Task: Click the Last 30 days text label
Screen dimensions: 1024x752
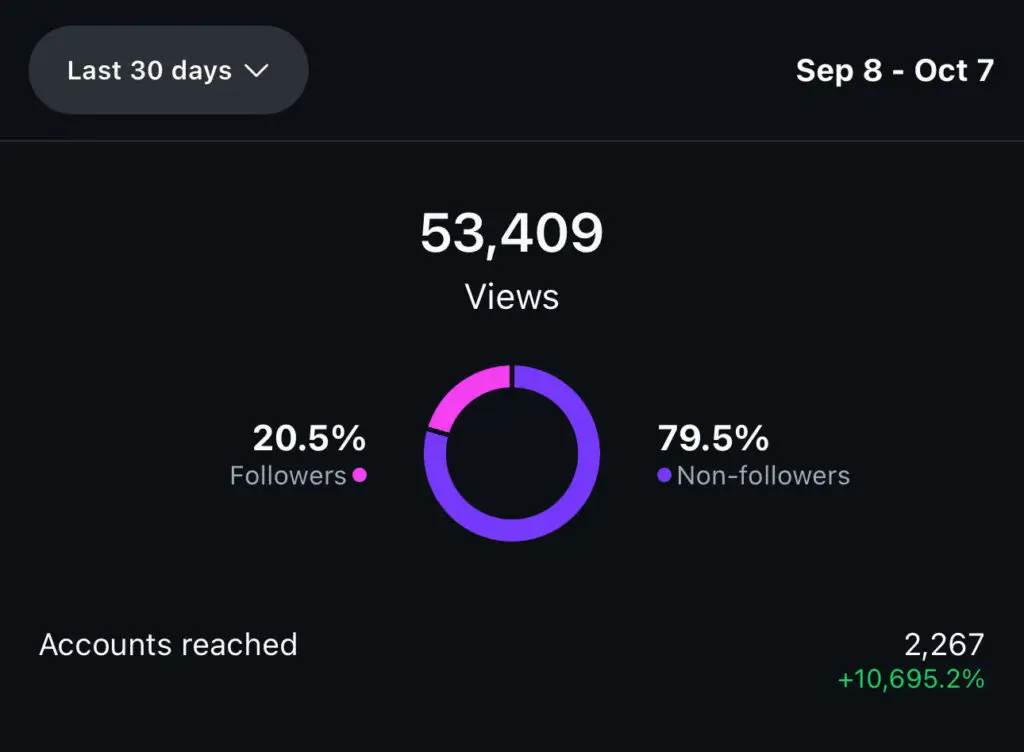Action: (x=149, y=71)
